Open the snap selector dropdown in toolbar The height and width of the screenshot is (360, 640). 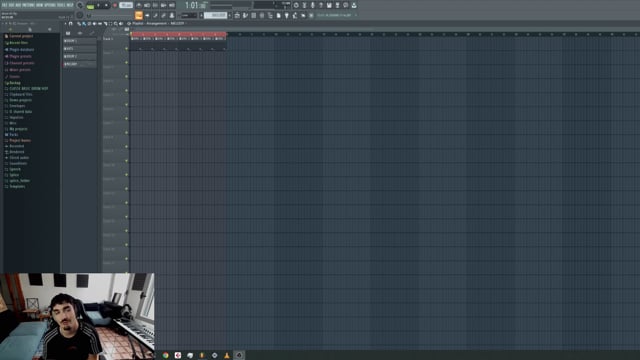188,16
